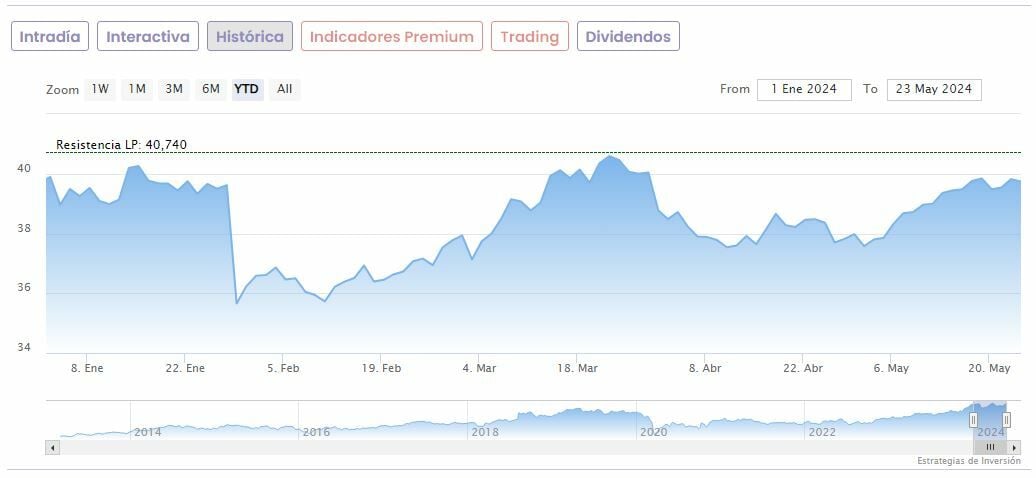Show All historical data range
The image size is (1036, 478).
(x=284, y=89)
